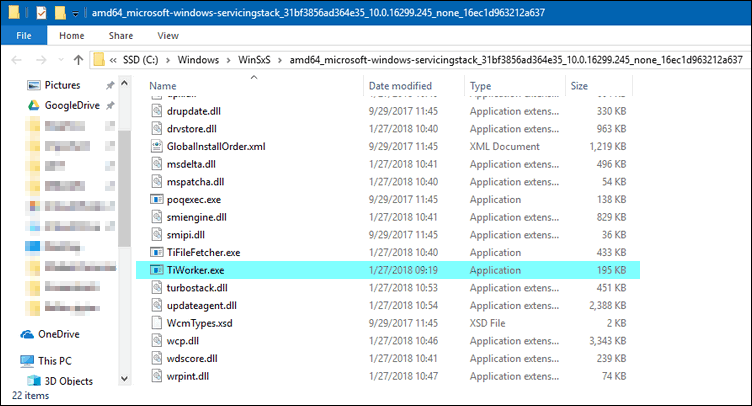Expand the chevron after SSD (C:)
Image resolution: width=752 pixels, height=406 pixels.
[x=168, y=60]
